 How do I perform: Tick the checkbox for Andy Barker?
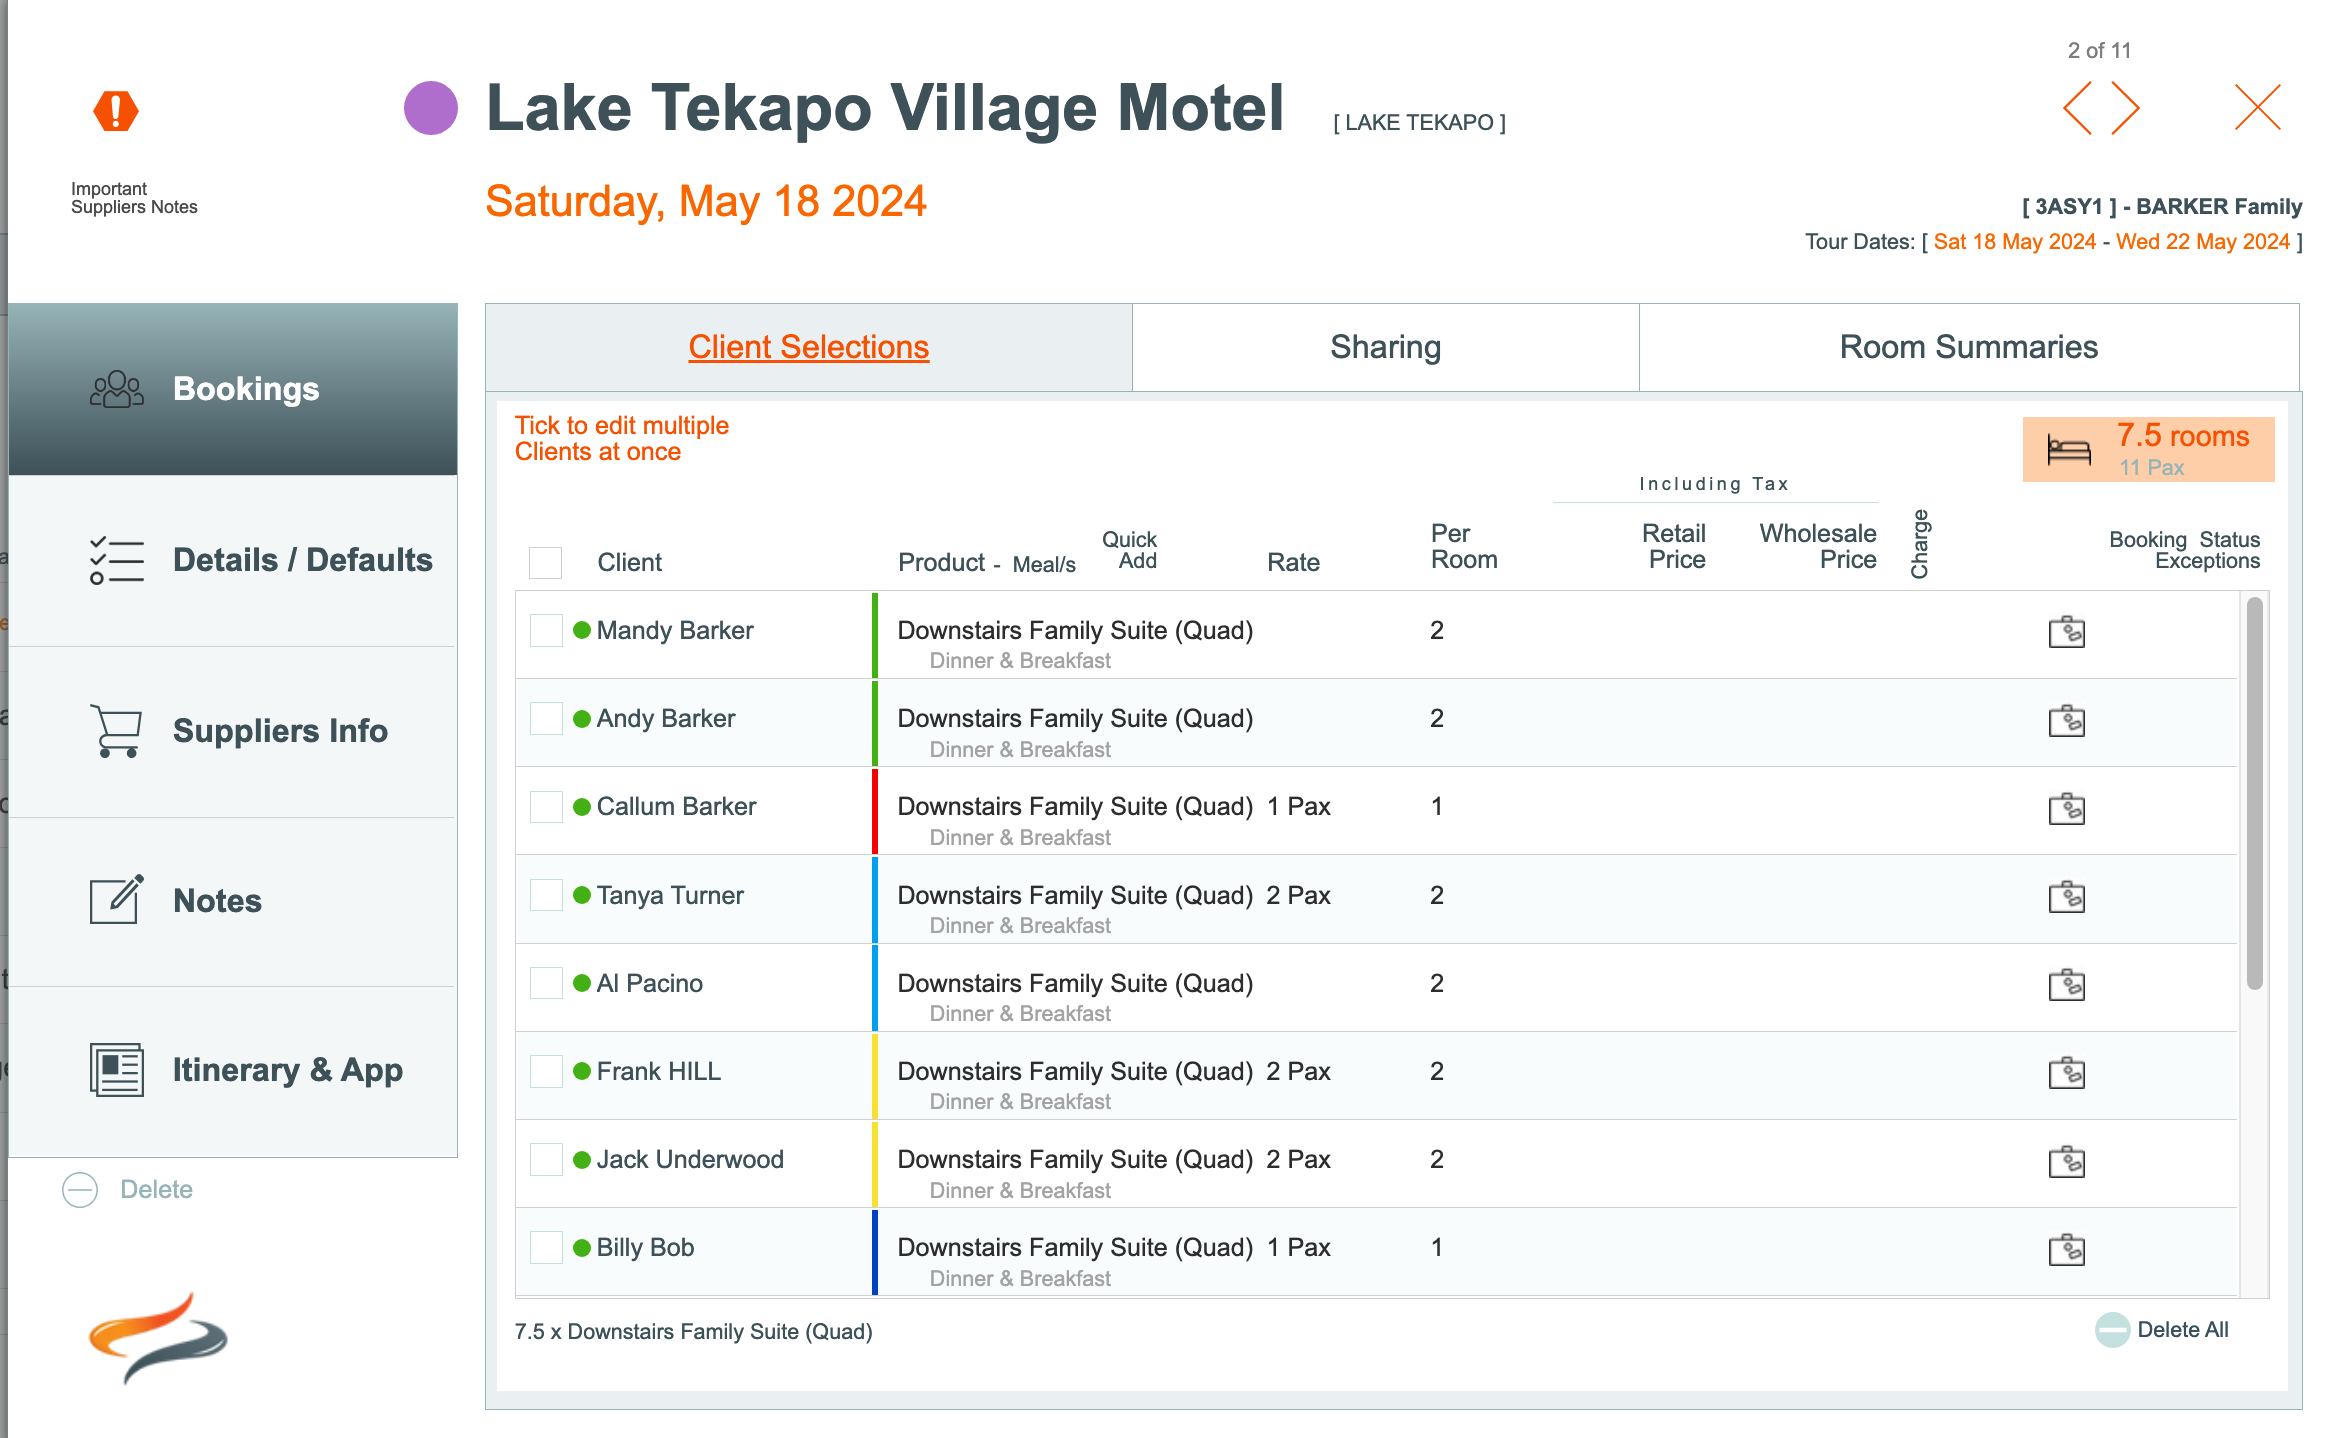(545, 719)
